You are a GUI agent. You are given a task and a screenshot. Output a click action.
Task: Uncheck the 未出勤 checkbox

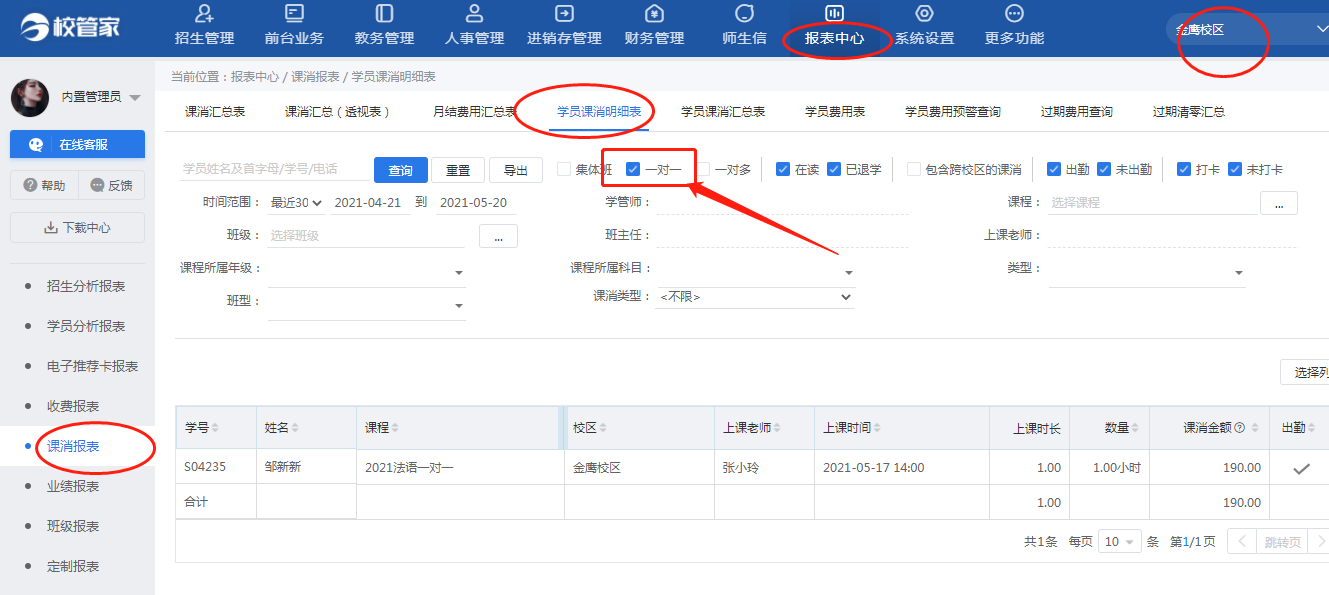(x=1104, y=169)
